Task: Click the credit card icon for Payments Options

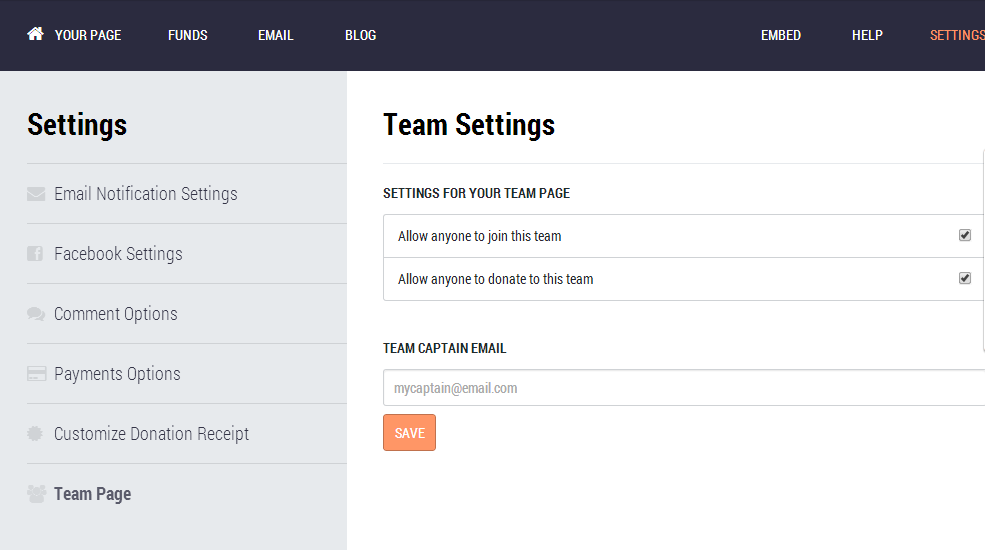Action: [x=36, y=374]
